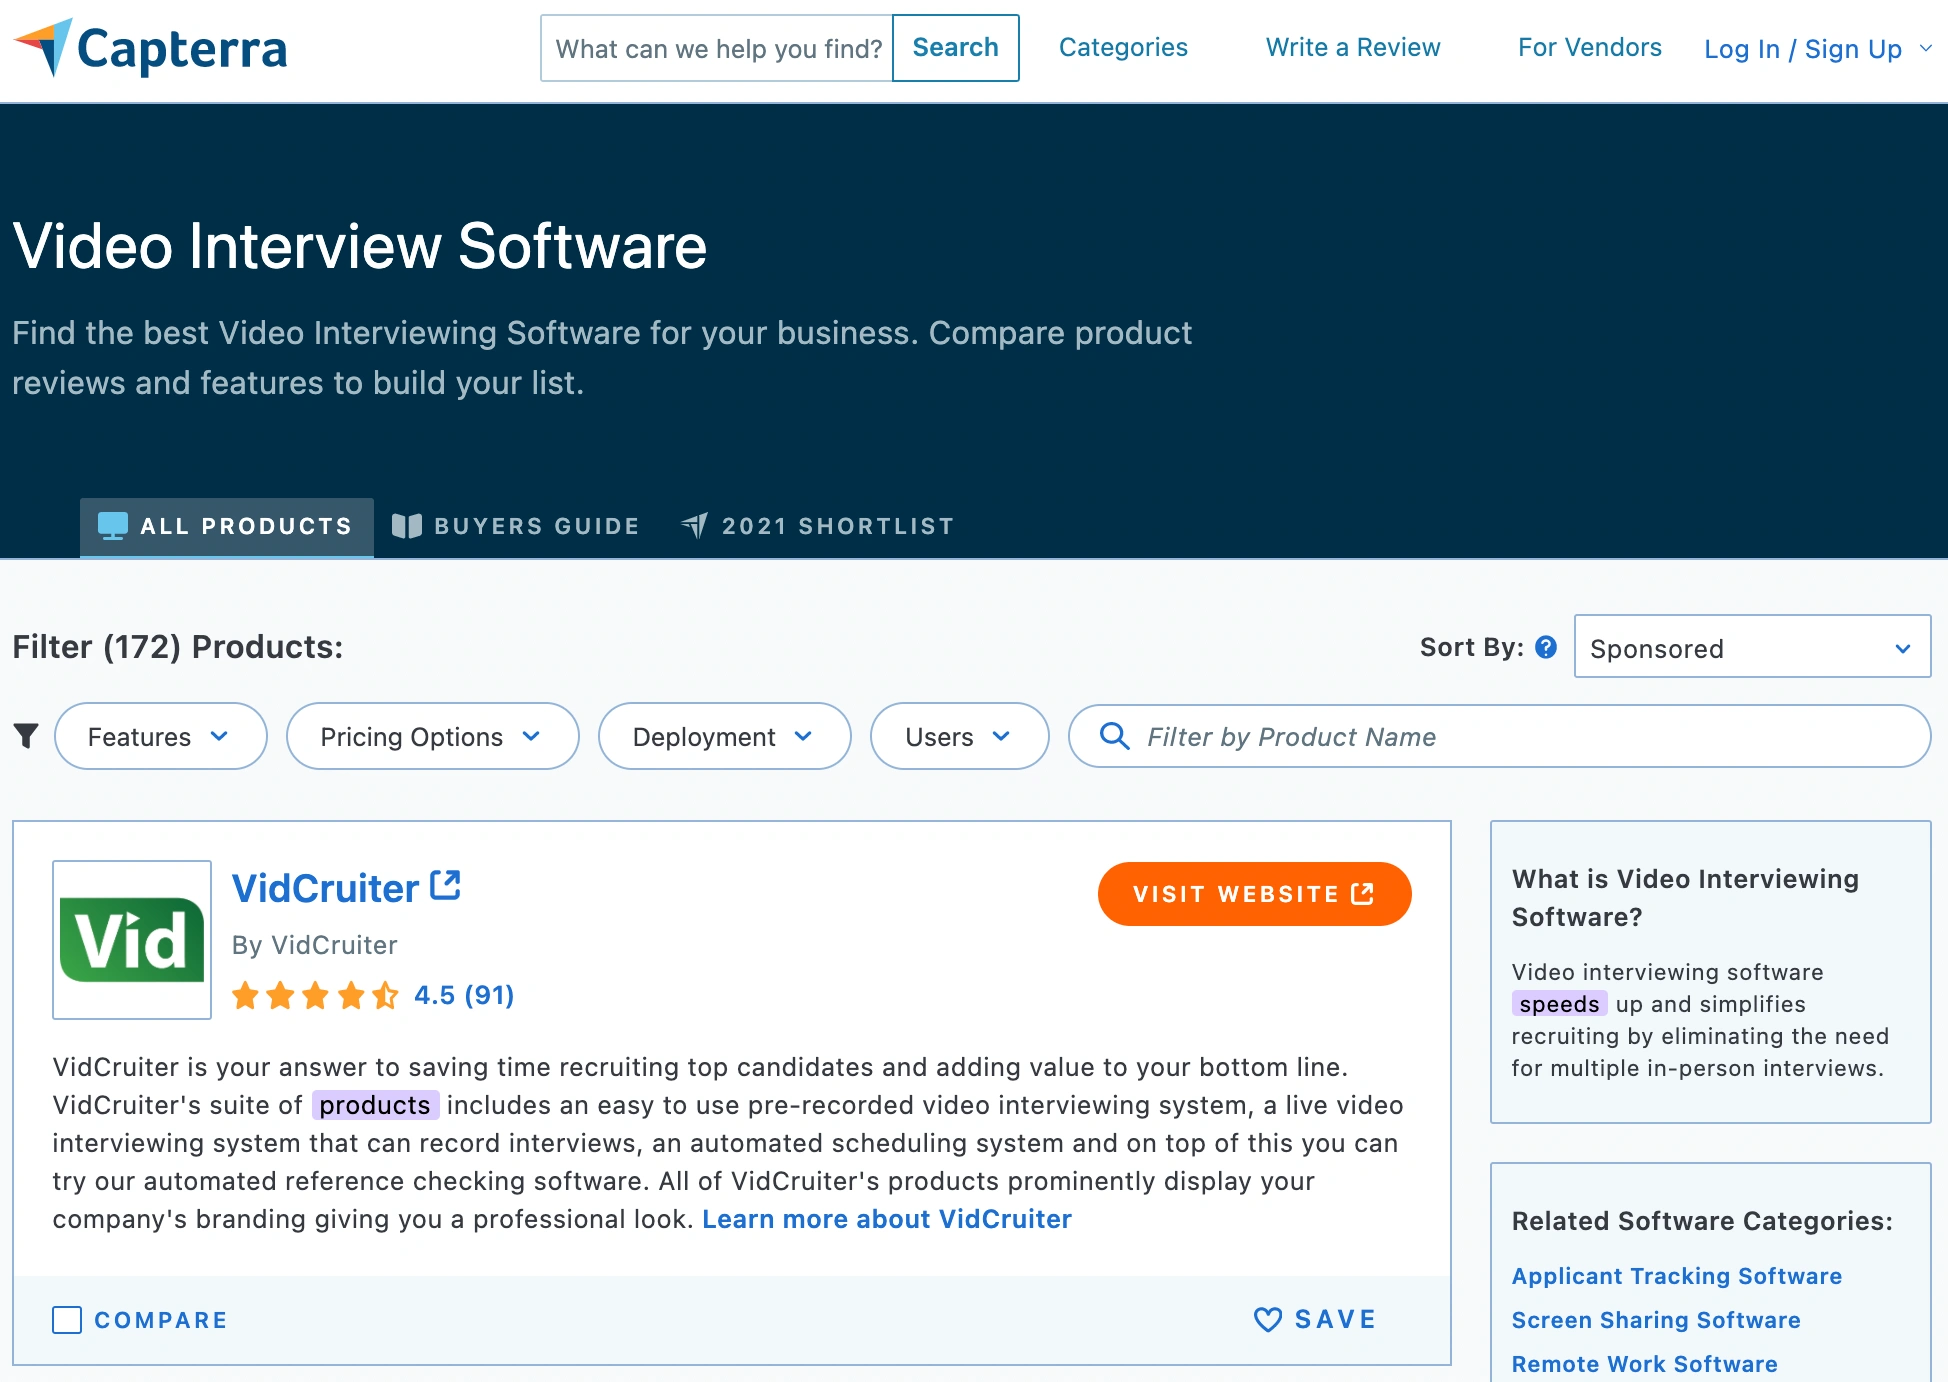Open the Categories menu
Image resolution: width=1948 pixels, height=1382 pixels.
tap(1123, 47)
